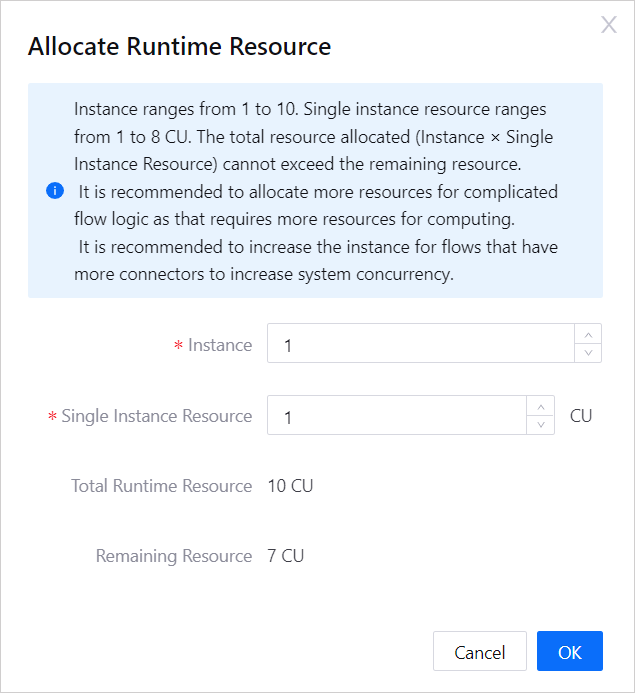The image size is (635, 693).
Task: Click the blue info icon in the notice
Action: [x=55, y=191]
